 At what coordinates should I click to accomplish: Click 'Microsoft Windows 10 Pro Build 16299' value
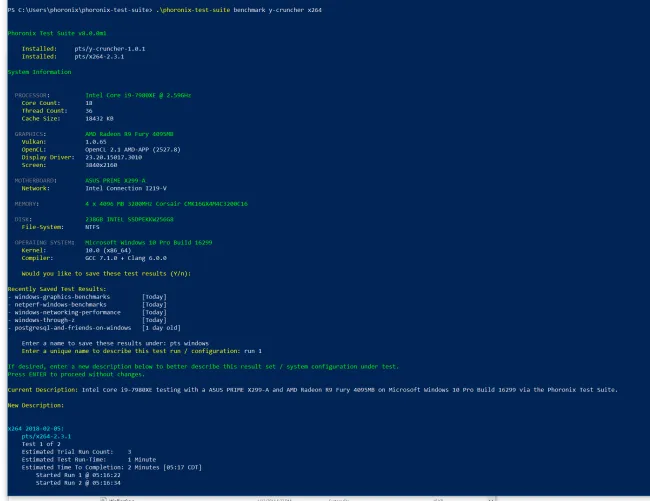[148, 243]
